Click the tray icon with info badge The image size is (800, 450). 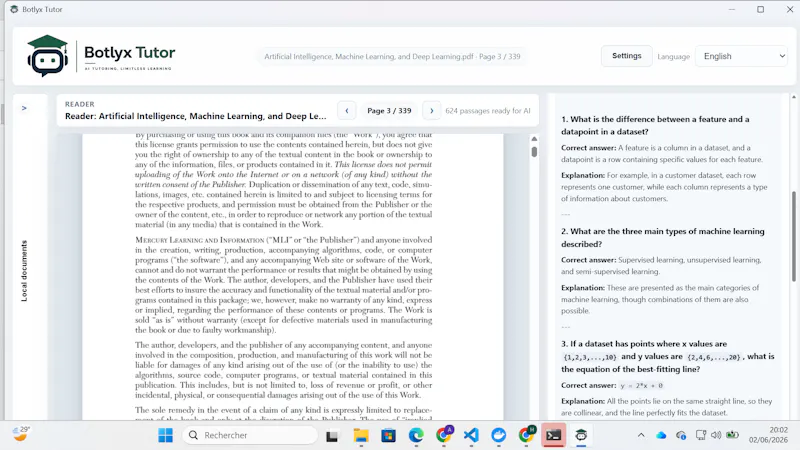[x=681, y=435]
